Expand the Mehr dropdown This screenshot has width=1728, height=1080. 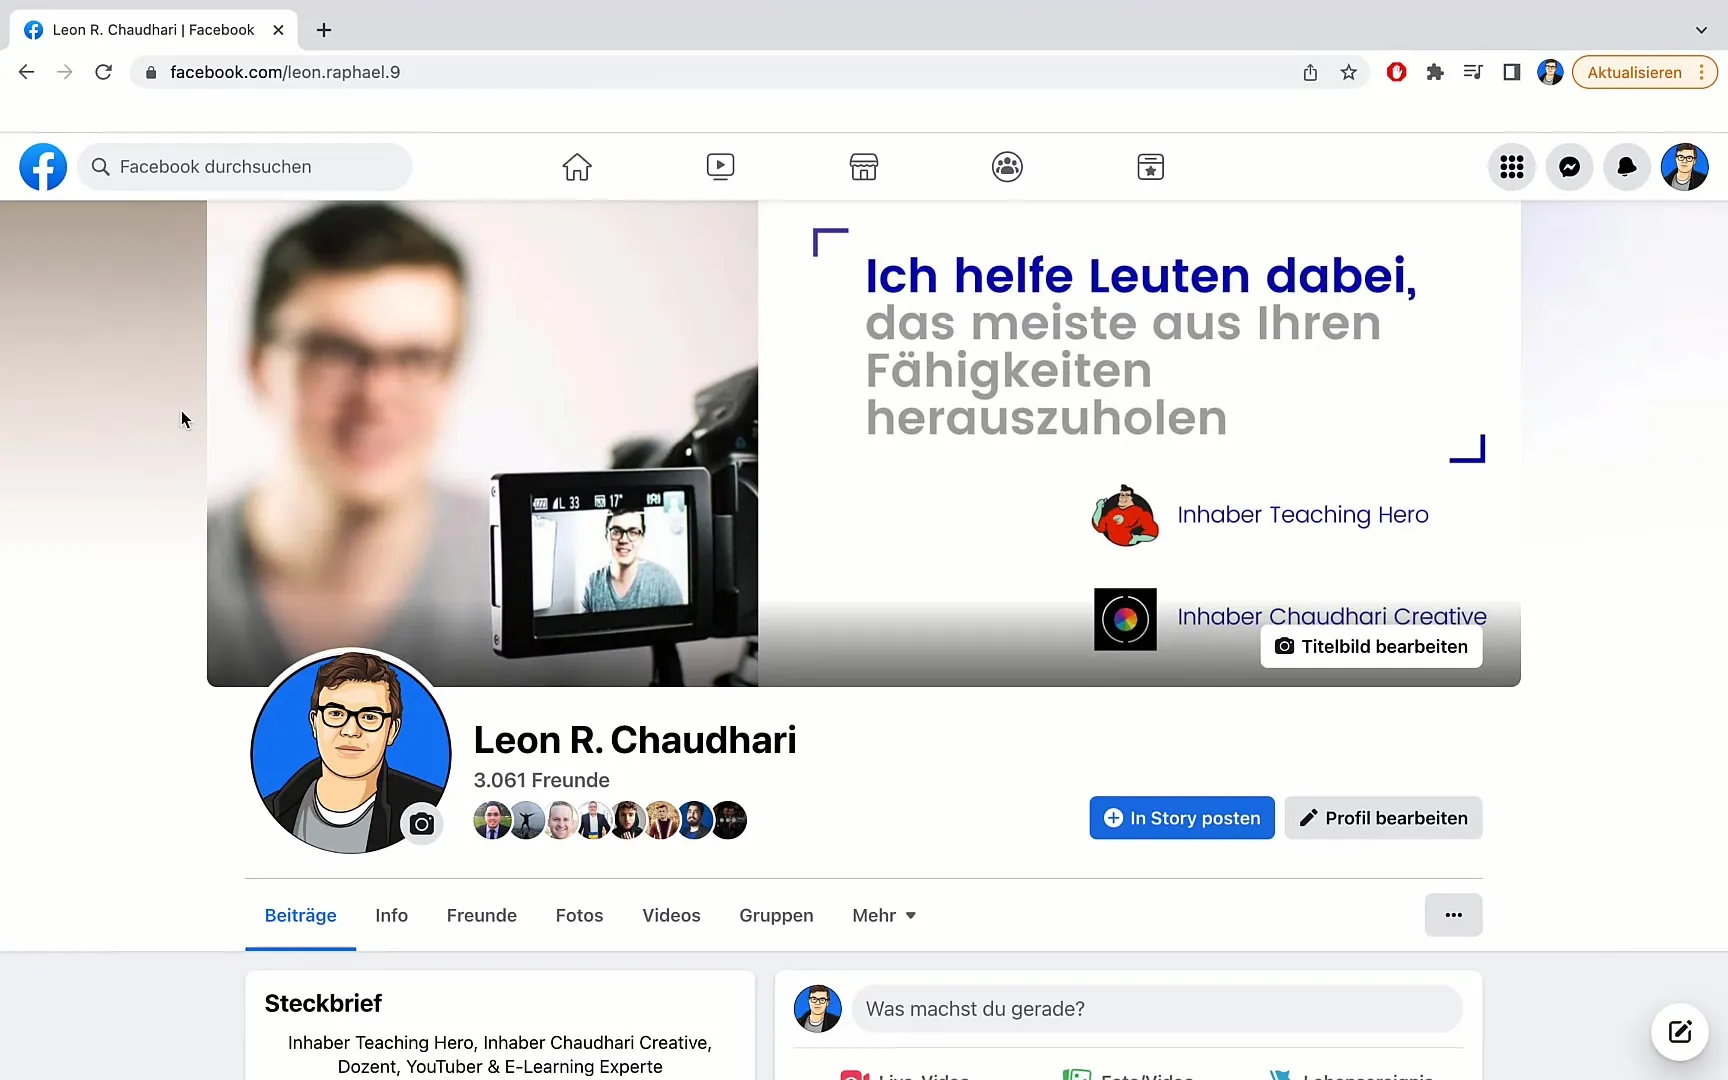[884, 915]
